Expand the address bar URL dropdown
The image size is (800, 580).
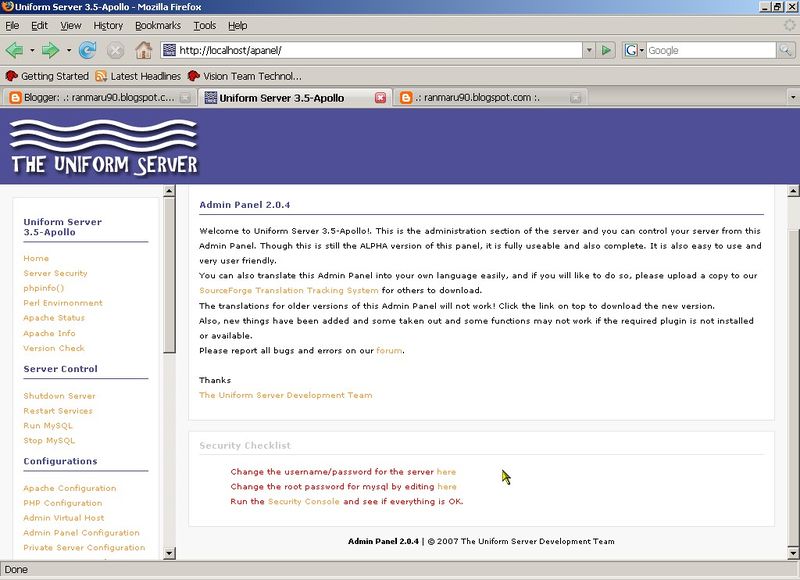[x=589, y=50]
